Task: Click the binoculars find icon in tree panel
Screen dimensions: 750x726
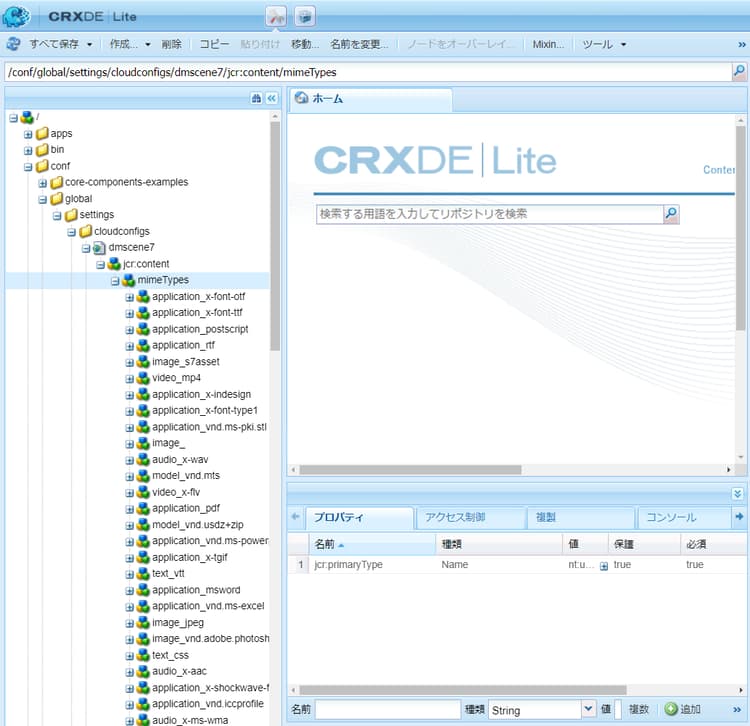Action: point(256,99)
